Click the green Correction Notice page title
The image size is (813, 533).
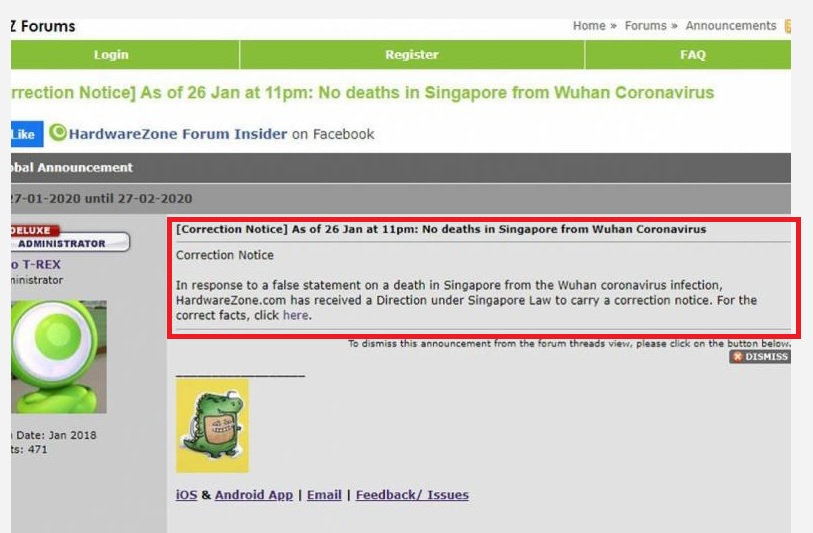(362, 93)
